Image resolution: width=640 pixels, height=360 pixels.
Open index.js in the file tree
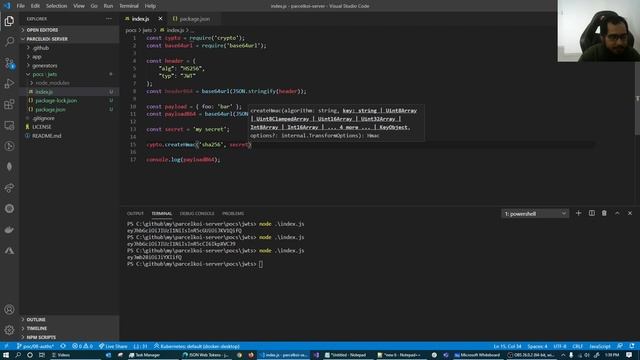(x=69, y=92)
